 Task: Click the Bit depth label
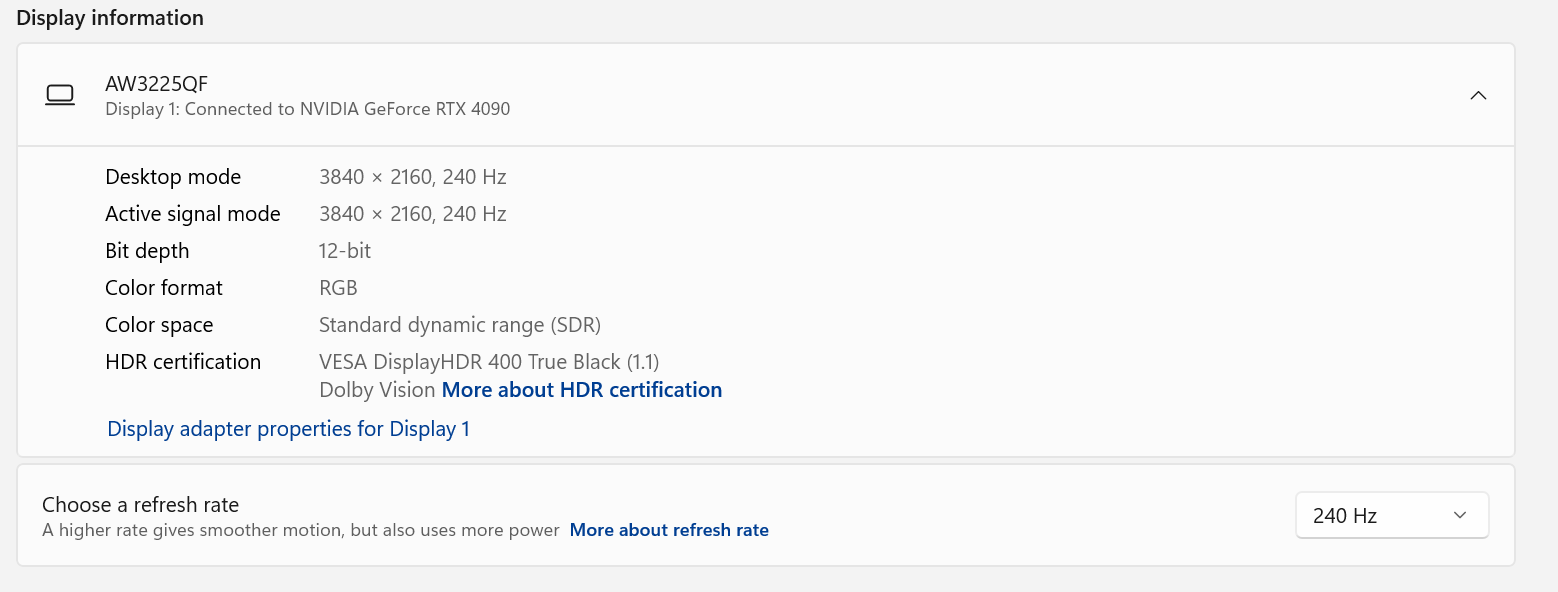[147, 251]
